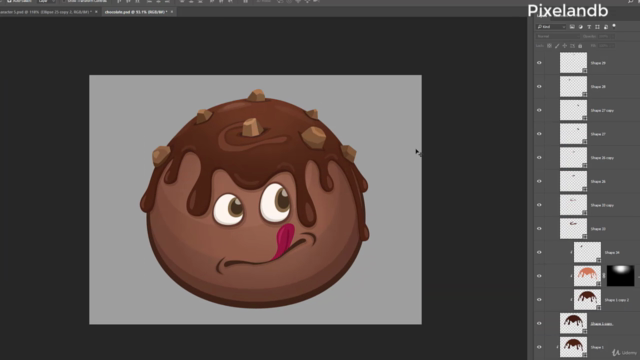640x360 pixels.
Task: Toggle visibility of the masked orange highlight layer
Action: click(539, 276)
